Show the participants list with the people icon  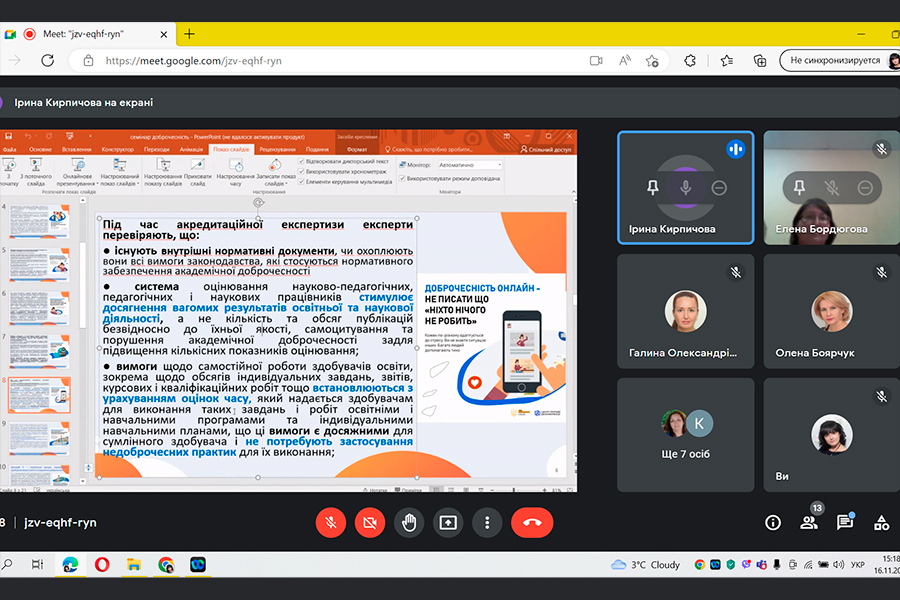[809, 522]
